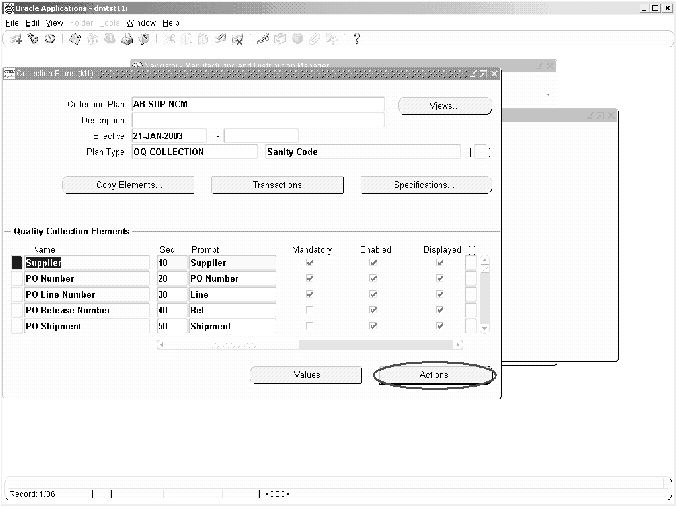Click the Paste toolbar icon
The width and height of the screenshot is (676, 507).
203,39
